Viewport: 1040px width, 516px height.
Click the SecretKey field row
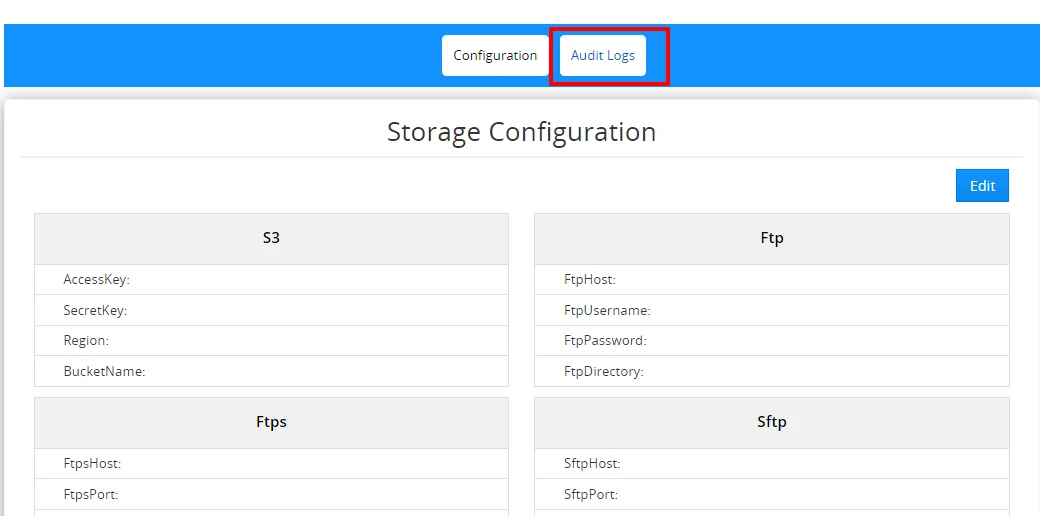[x=271, y=311]
